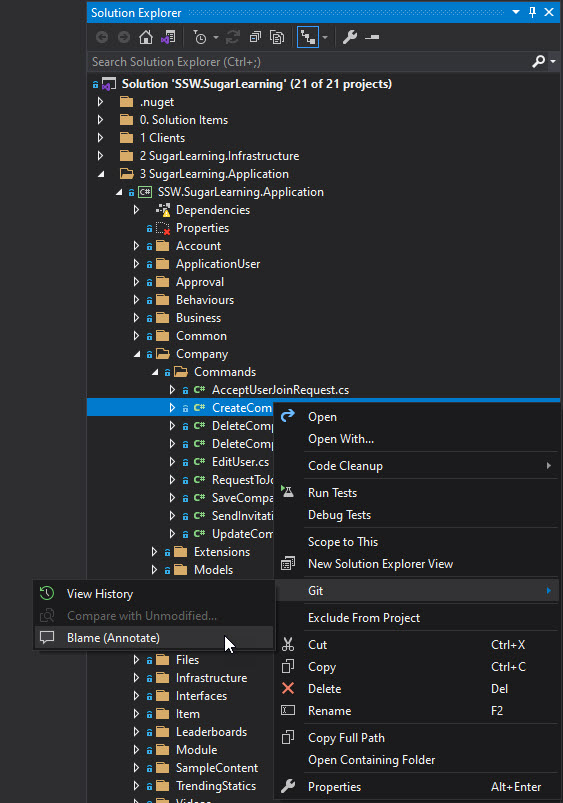This screenshot has width=563, height=803.
Task: Choose Properties at the context menu bottom
Action: [x=416, y=787]
